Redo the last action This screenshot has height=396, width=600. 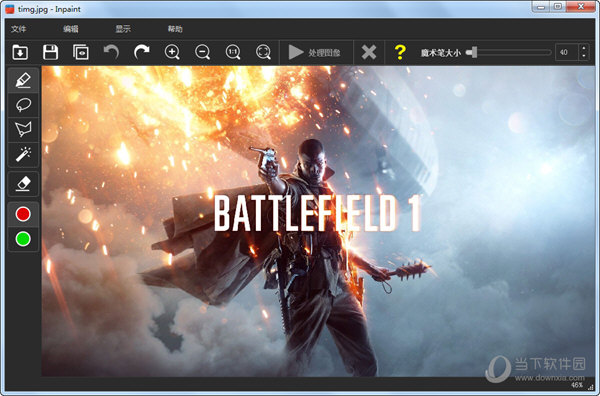click(142, 52)
